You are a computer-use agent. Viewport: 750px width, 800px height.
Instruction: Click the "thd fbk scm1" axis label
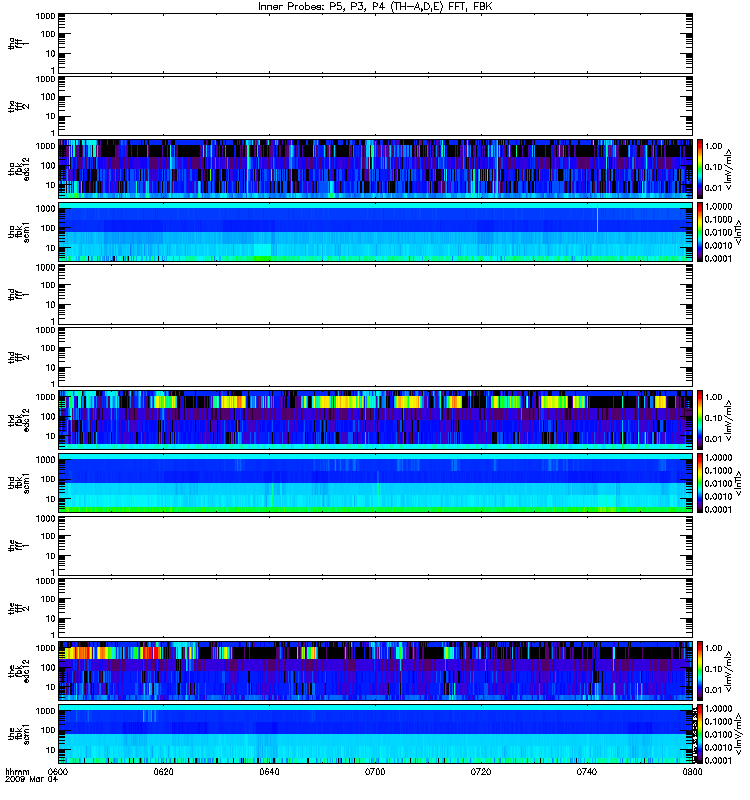click(19, 483)
